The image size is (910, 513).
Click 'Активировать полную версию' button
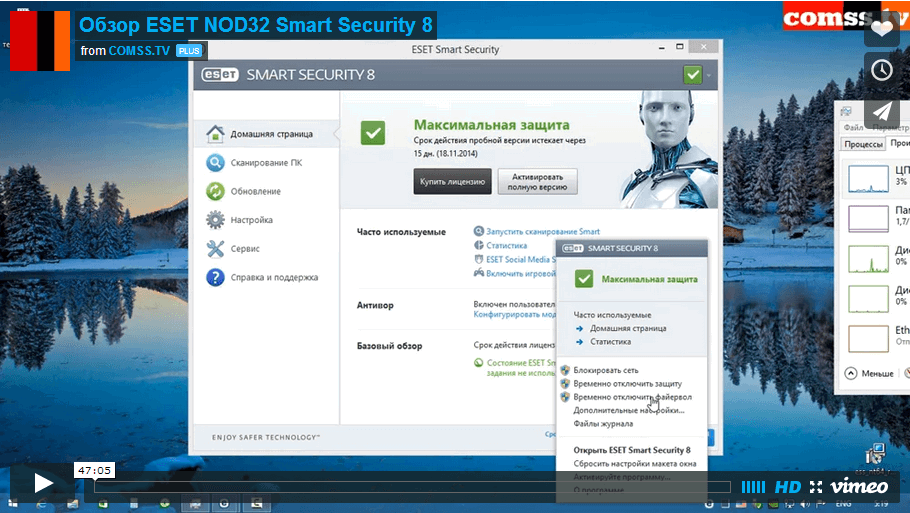[537, 182]
